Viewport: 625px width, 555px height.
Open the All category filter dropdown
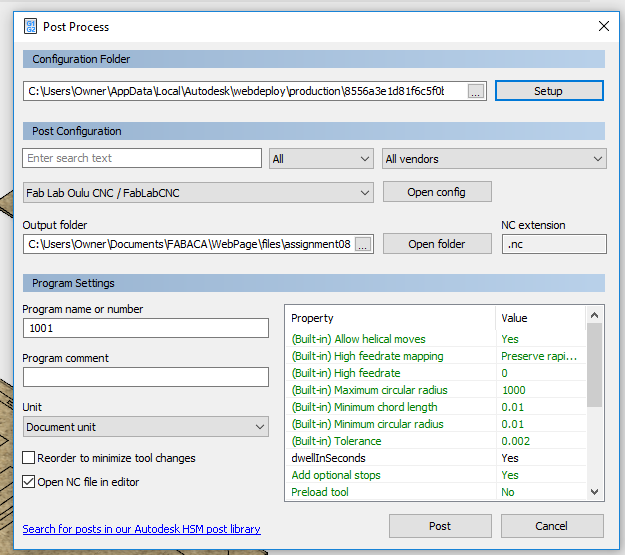[321, 158]
